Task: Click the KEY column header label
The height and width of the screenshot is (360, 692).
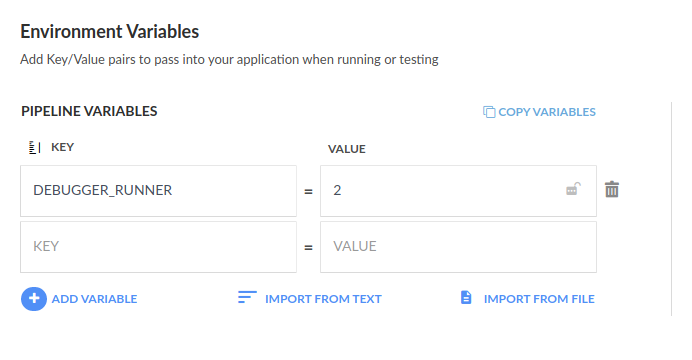Action: tap(63, 147)
